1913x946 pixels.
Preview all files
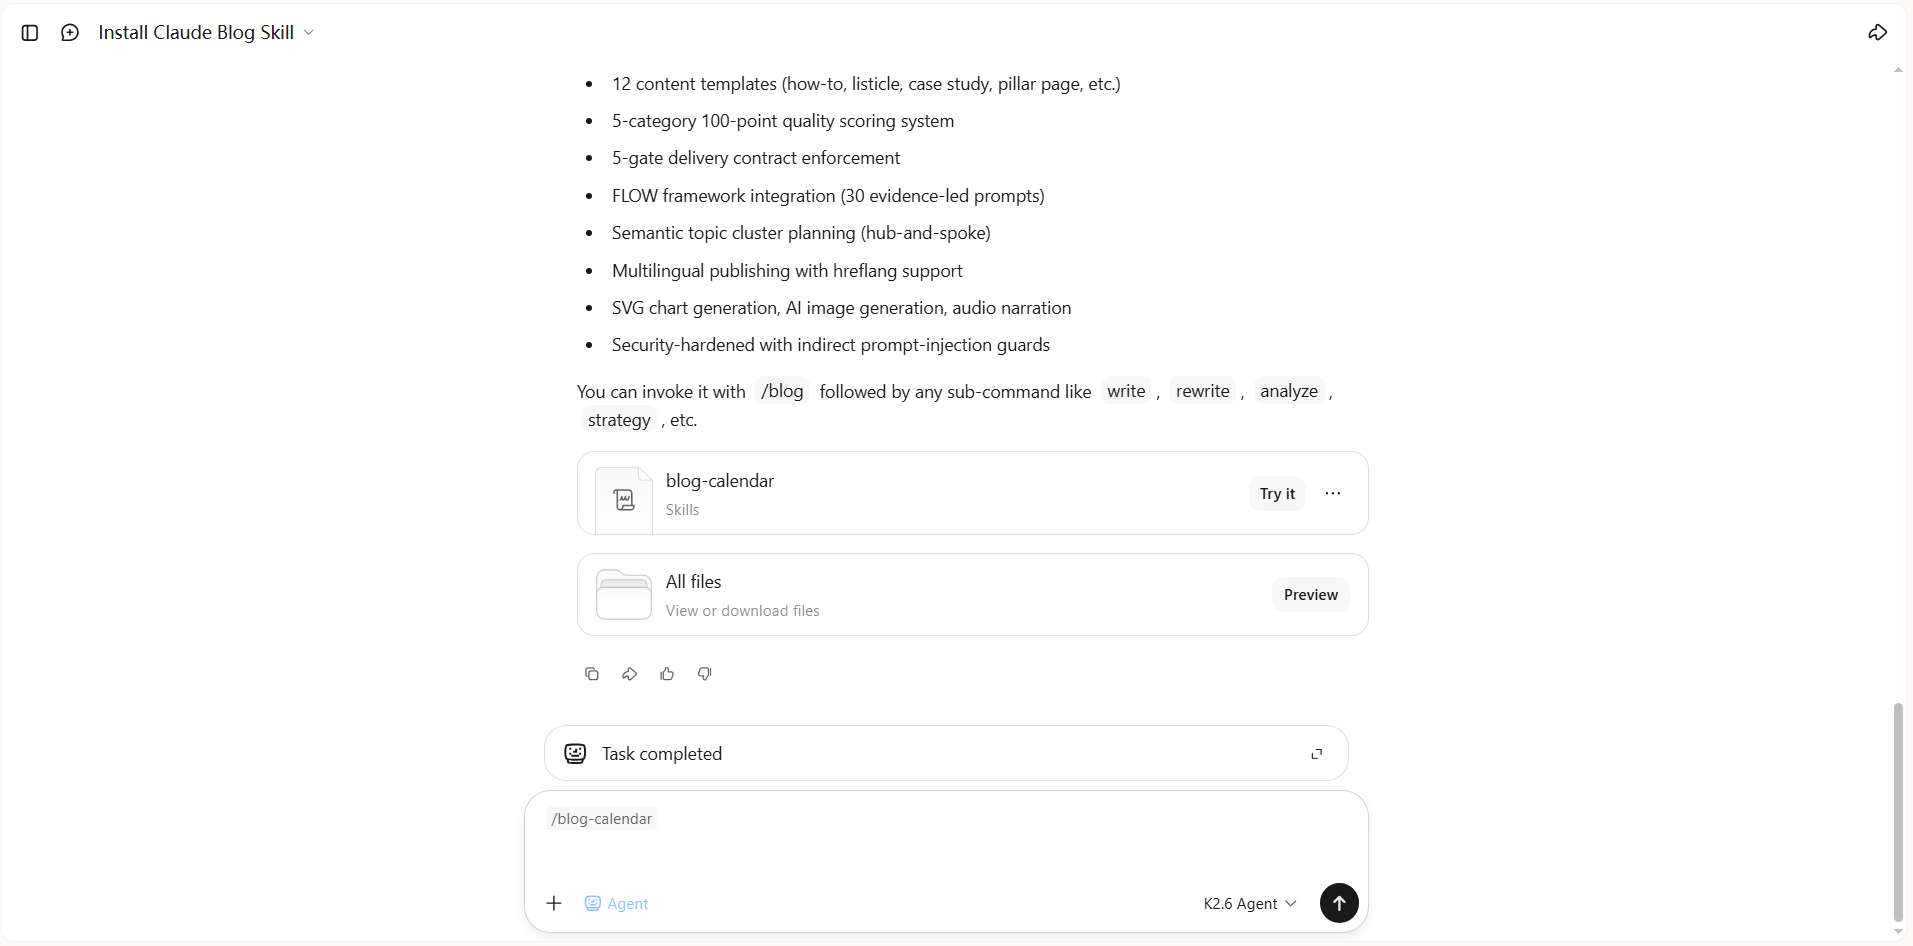point(1310,595)
